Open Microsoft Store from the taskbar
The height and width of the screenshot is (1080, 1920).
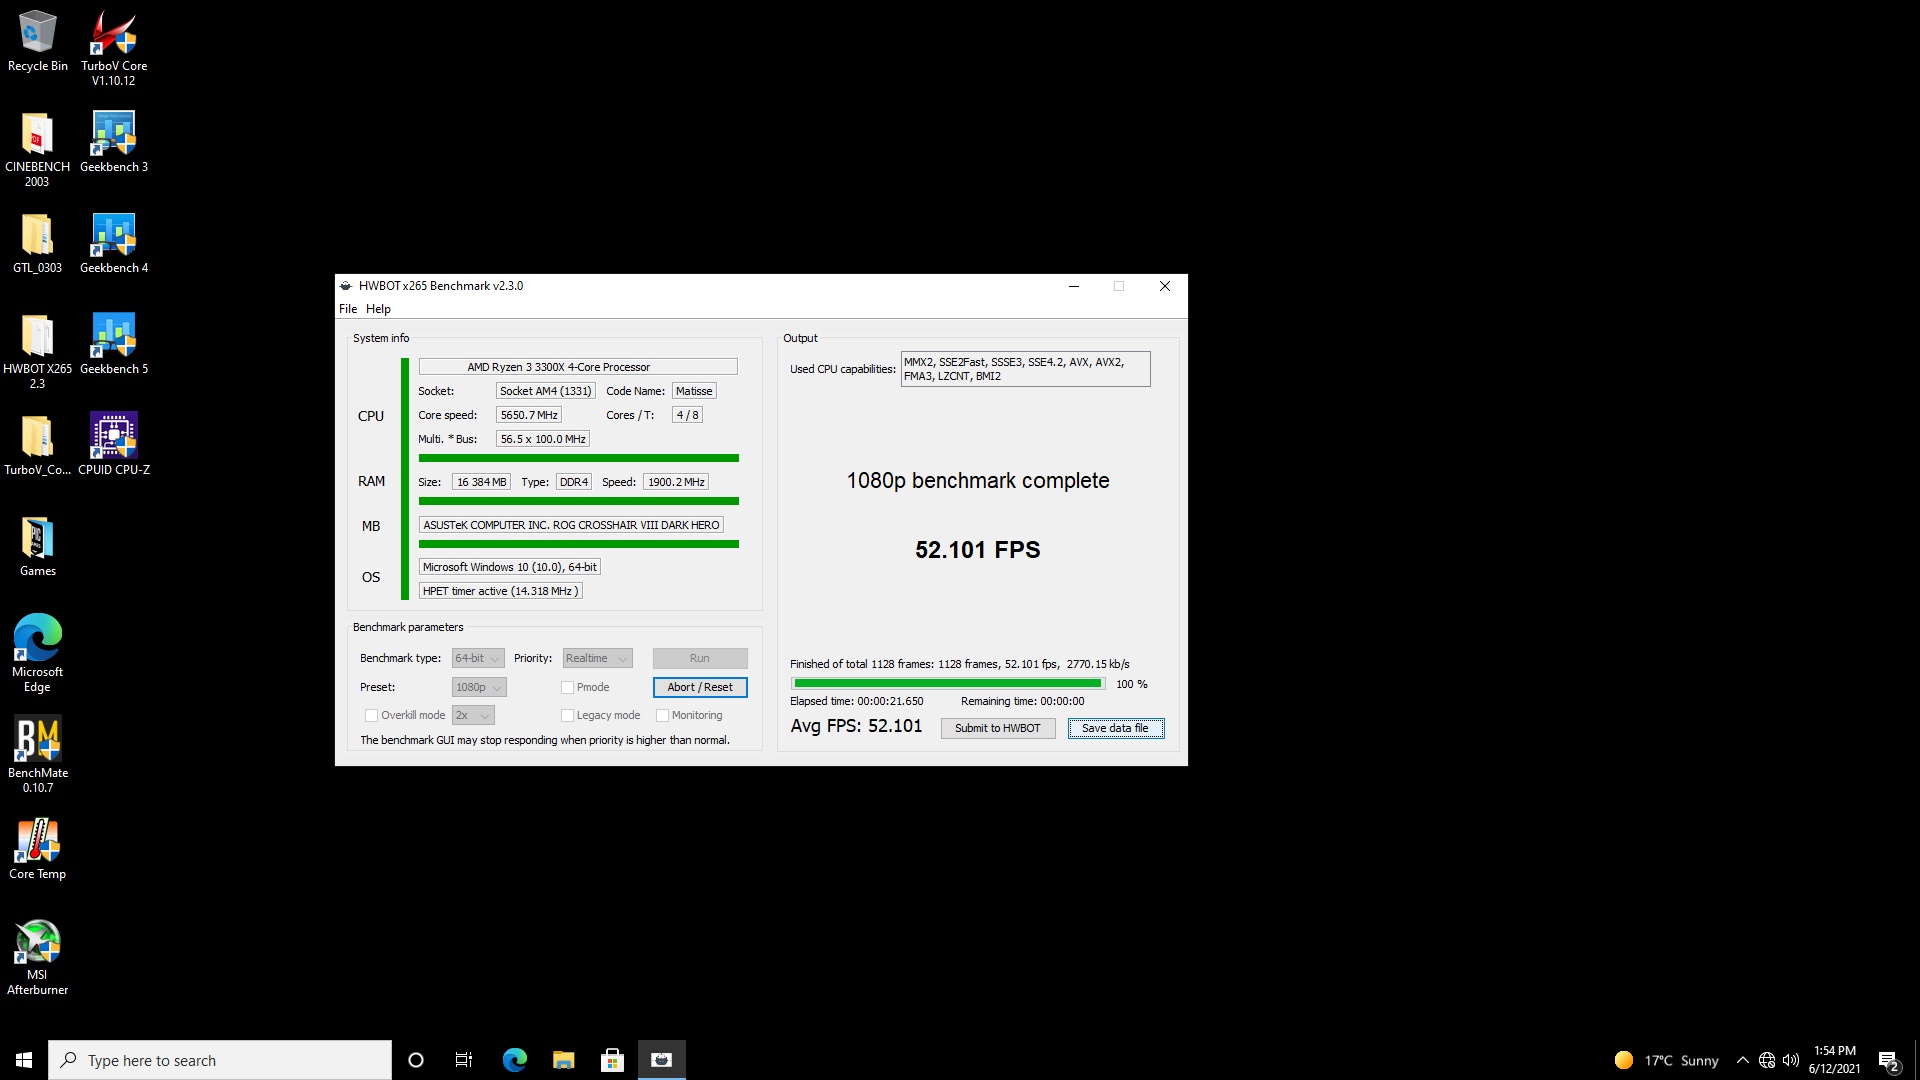coord(612,1060)
